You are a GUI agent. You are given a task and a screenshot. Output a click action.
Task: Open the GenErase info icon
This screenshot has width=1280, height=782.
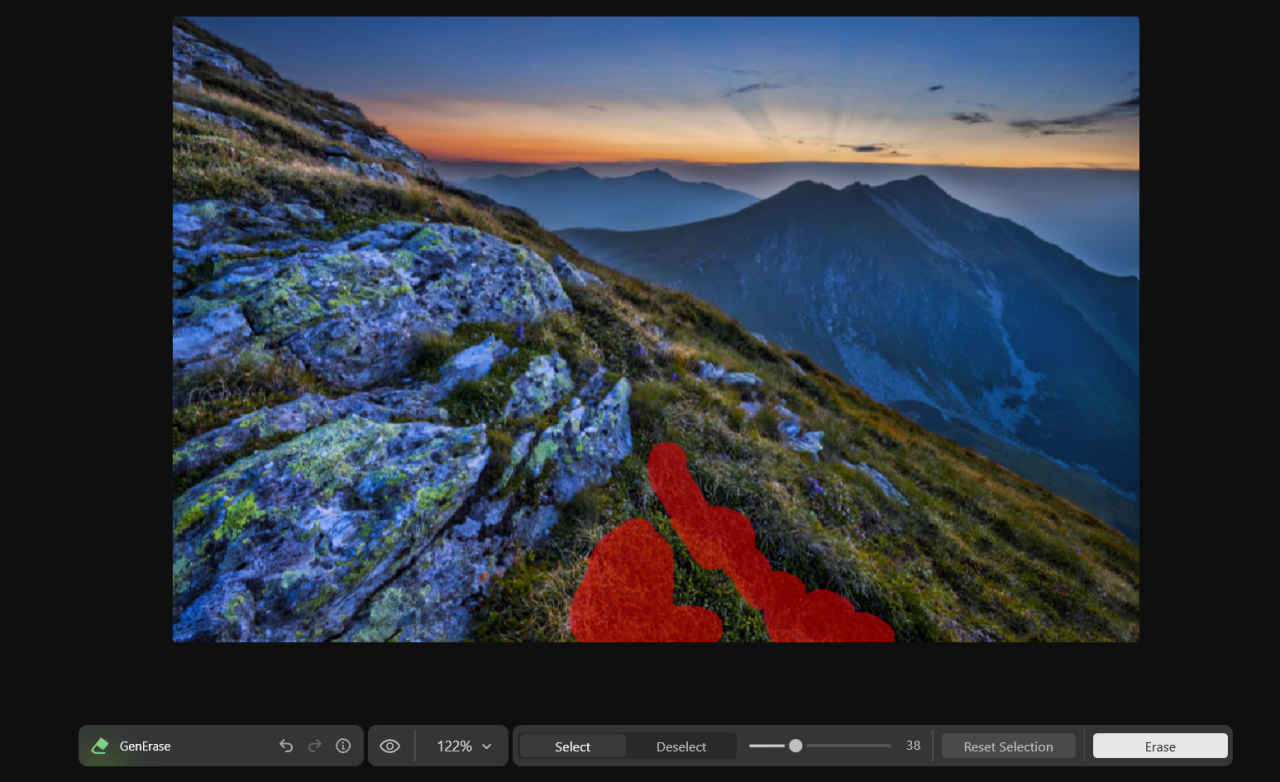coord(343,746)
